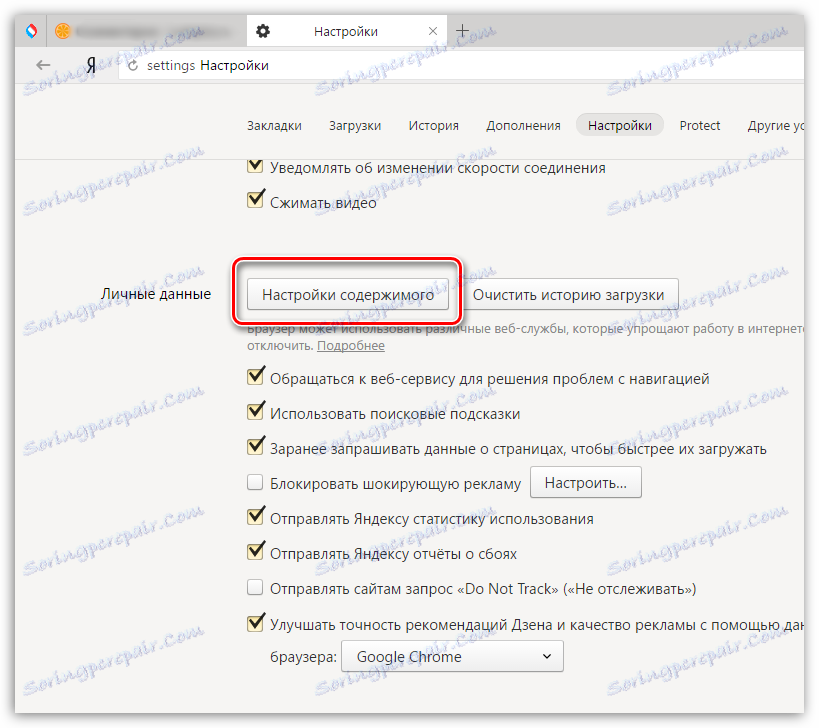This screenshot has height=728, width=819.
Task: Open the Подробнее link
Action: tap(351, 346)
